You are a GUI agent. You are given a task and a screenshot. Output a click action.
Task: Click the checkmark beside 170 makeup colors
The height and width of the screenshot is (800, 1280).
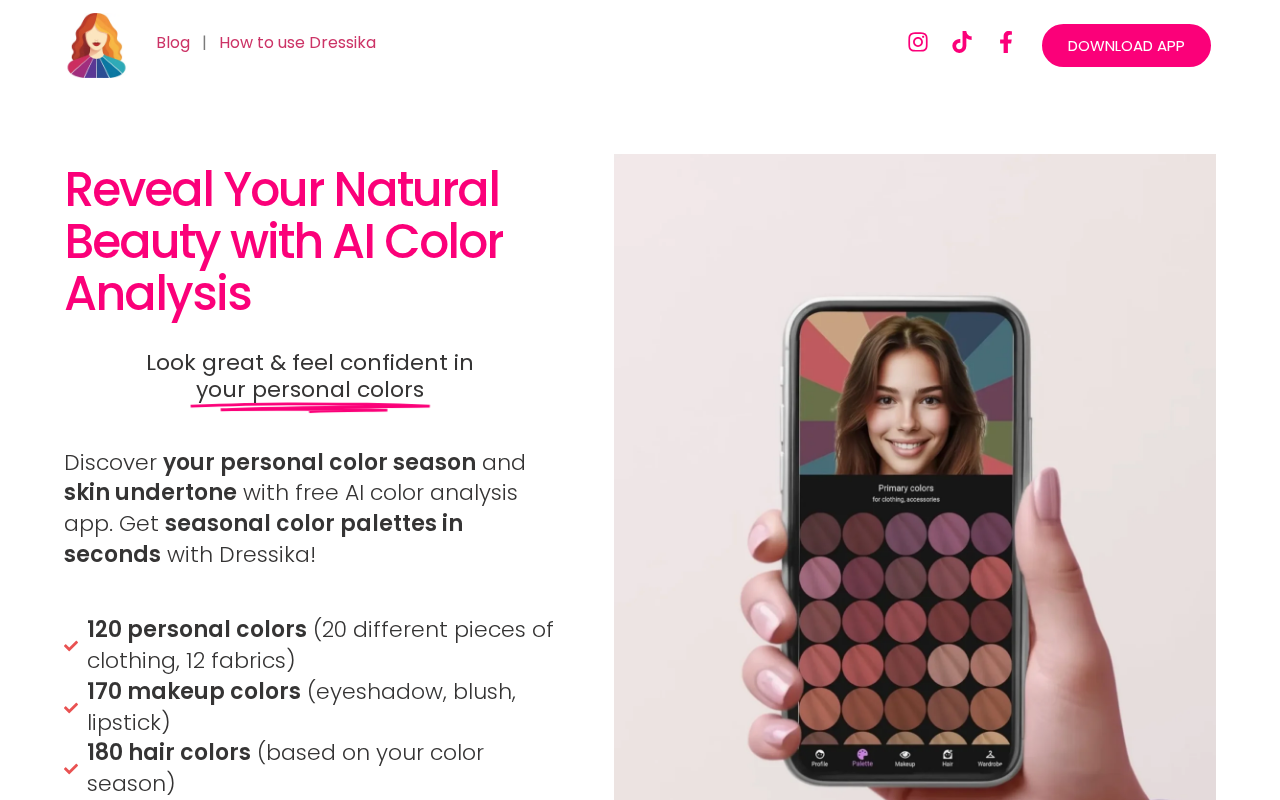point(71,708)
